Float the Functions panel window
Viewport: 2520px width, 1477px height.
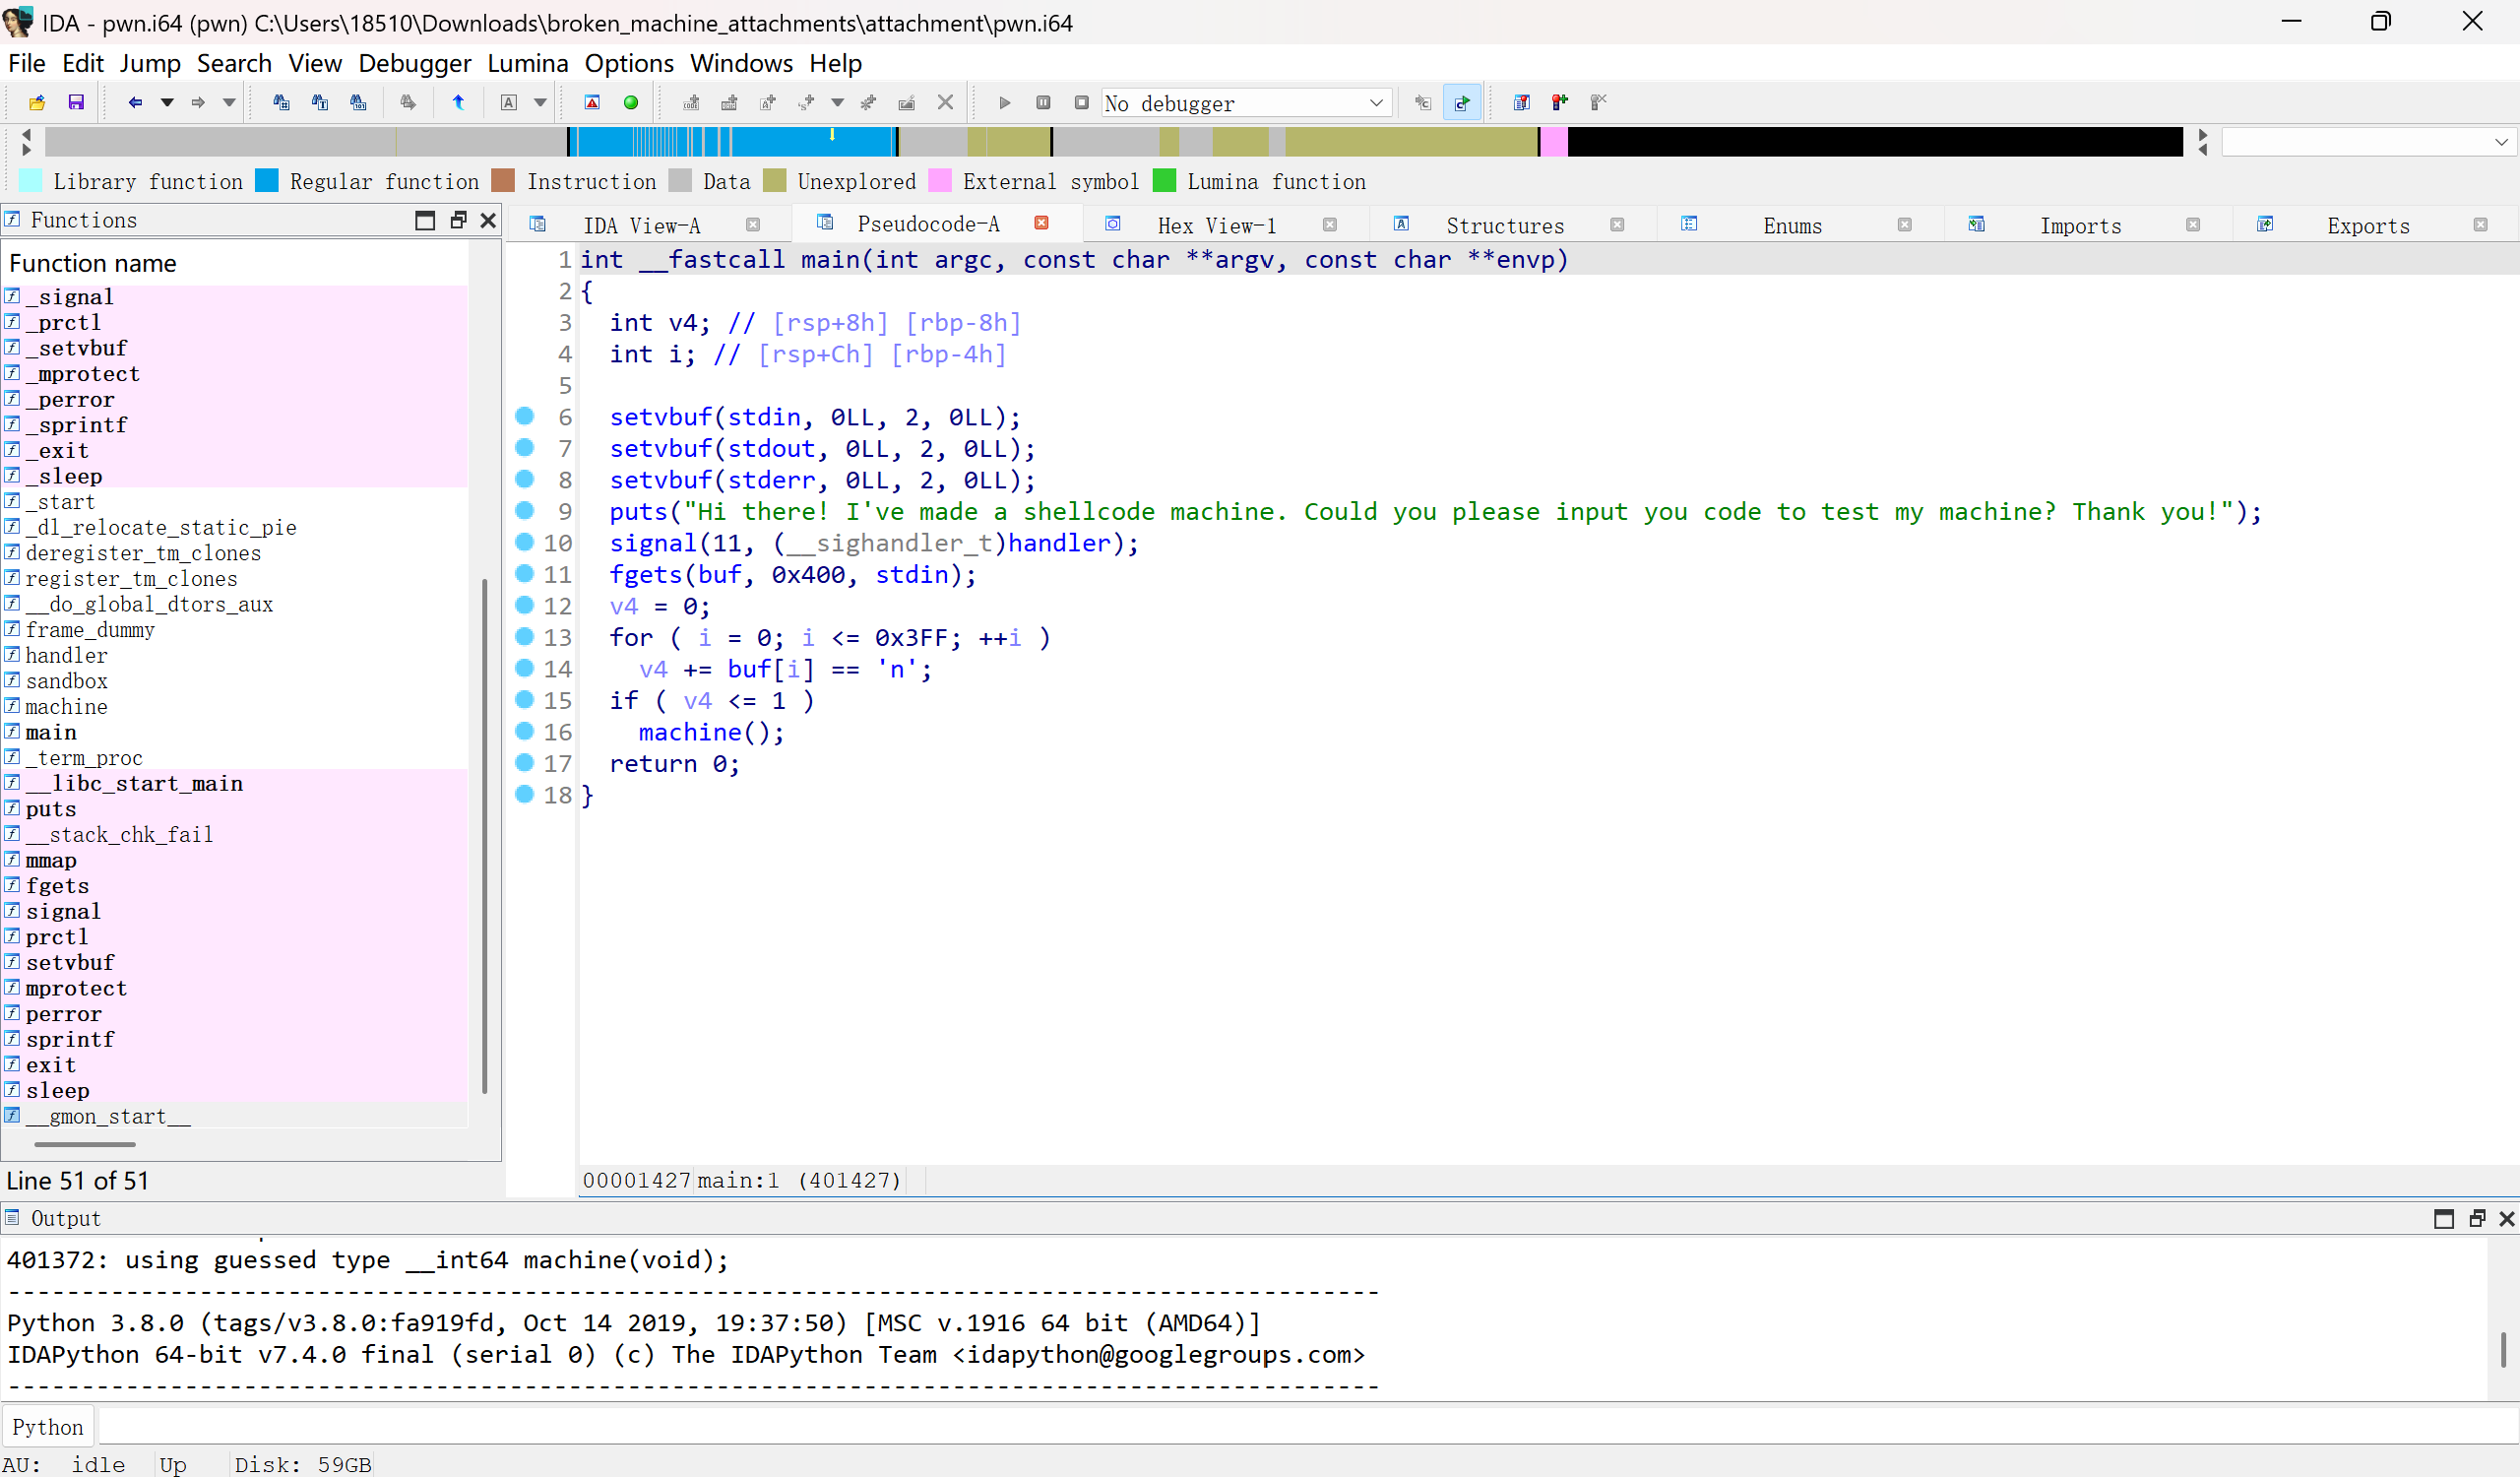pos(458,220)
